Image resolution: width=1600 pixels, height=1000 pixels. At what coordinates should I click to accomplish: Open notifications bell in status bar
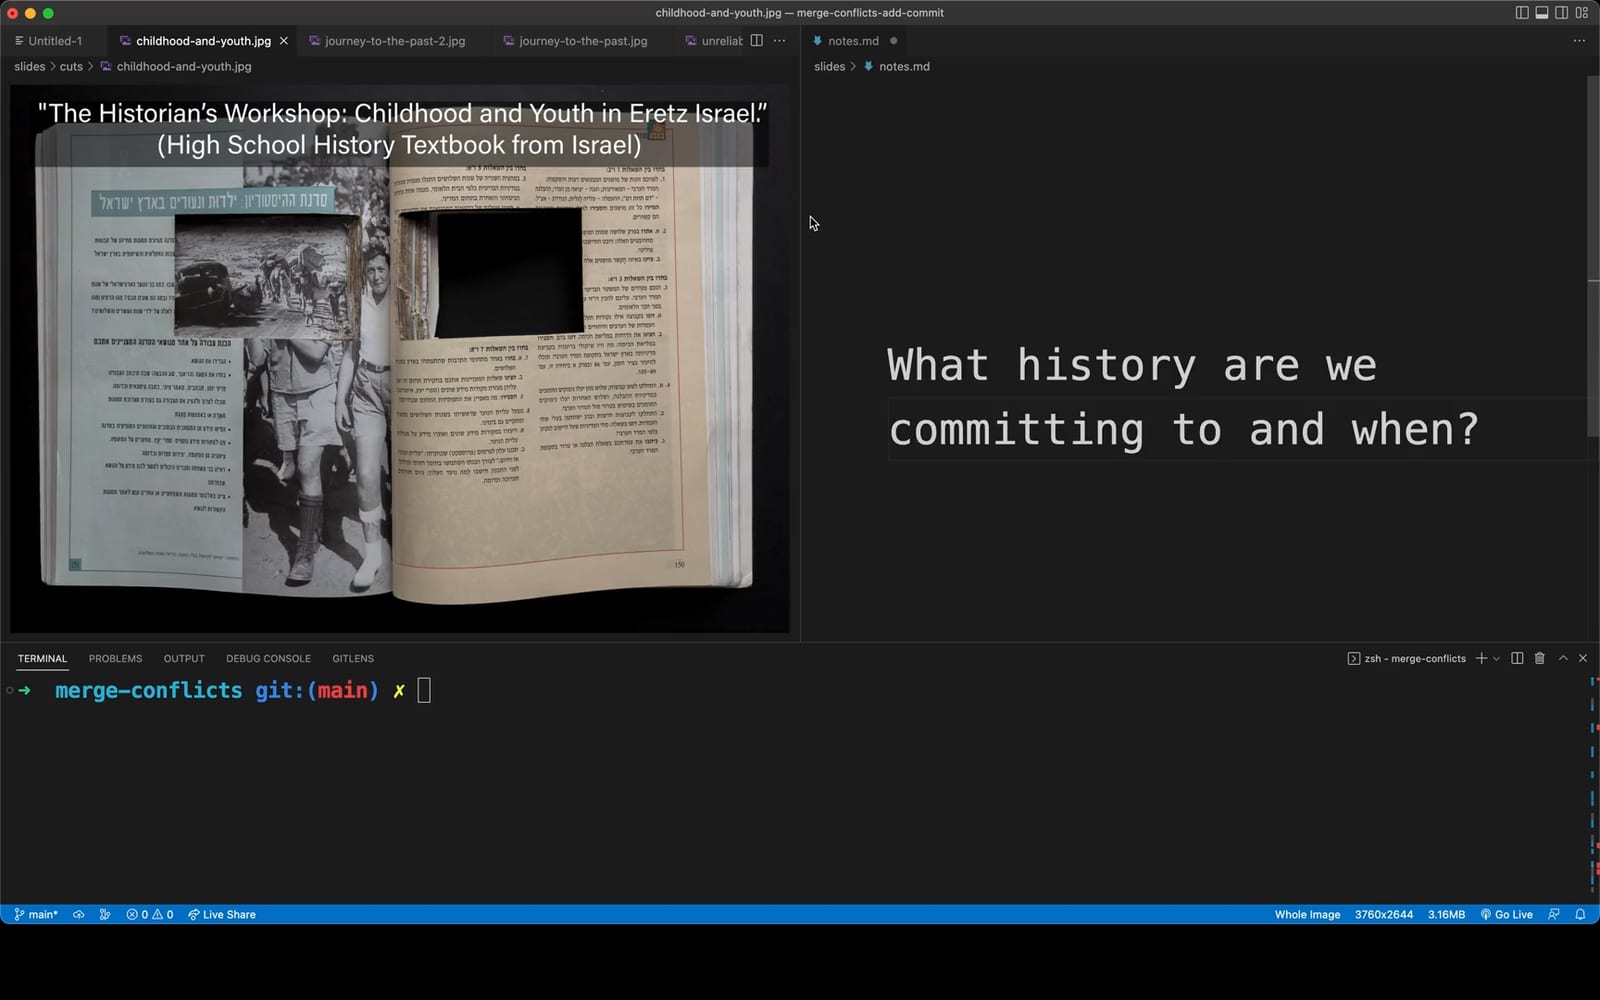(1580, 914)
